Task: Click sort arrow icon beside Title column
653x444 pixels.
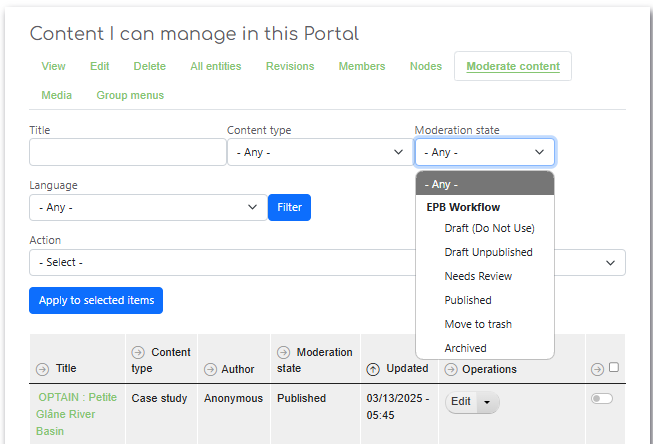Action: [x=42, y=369]
